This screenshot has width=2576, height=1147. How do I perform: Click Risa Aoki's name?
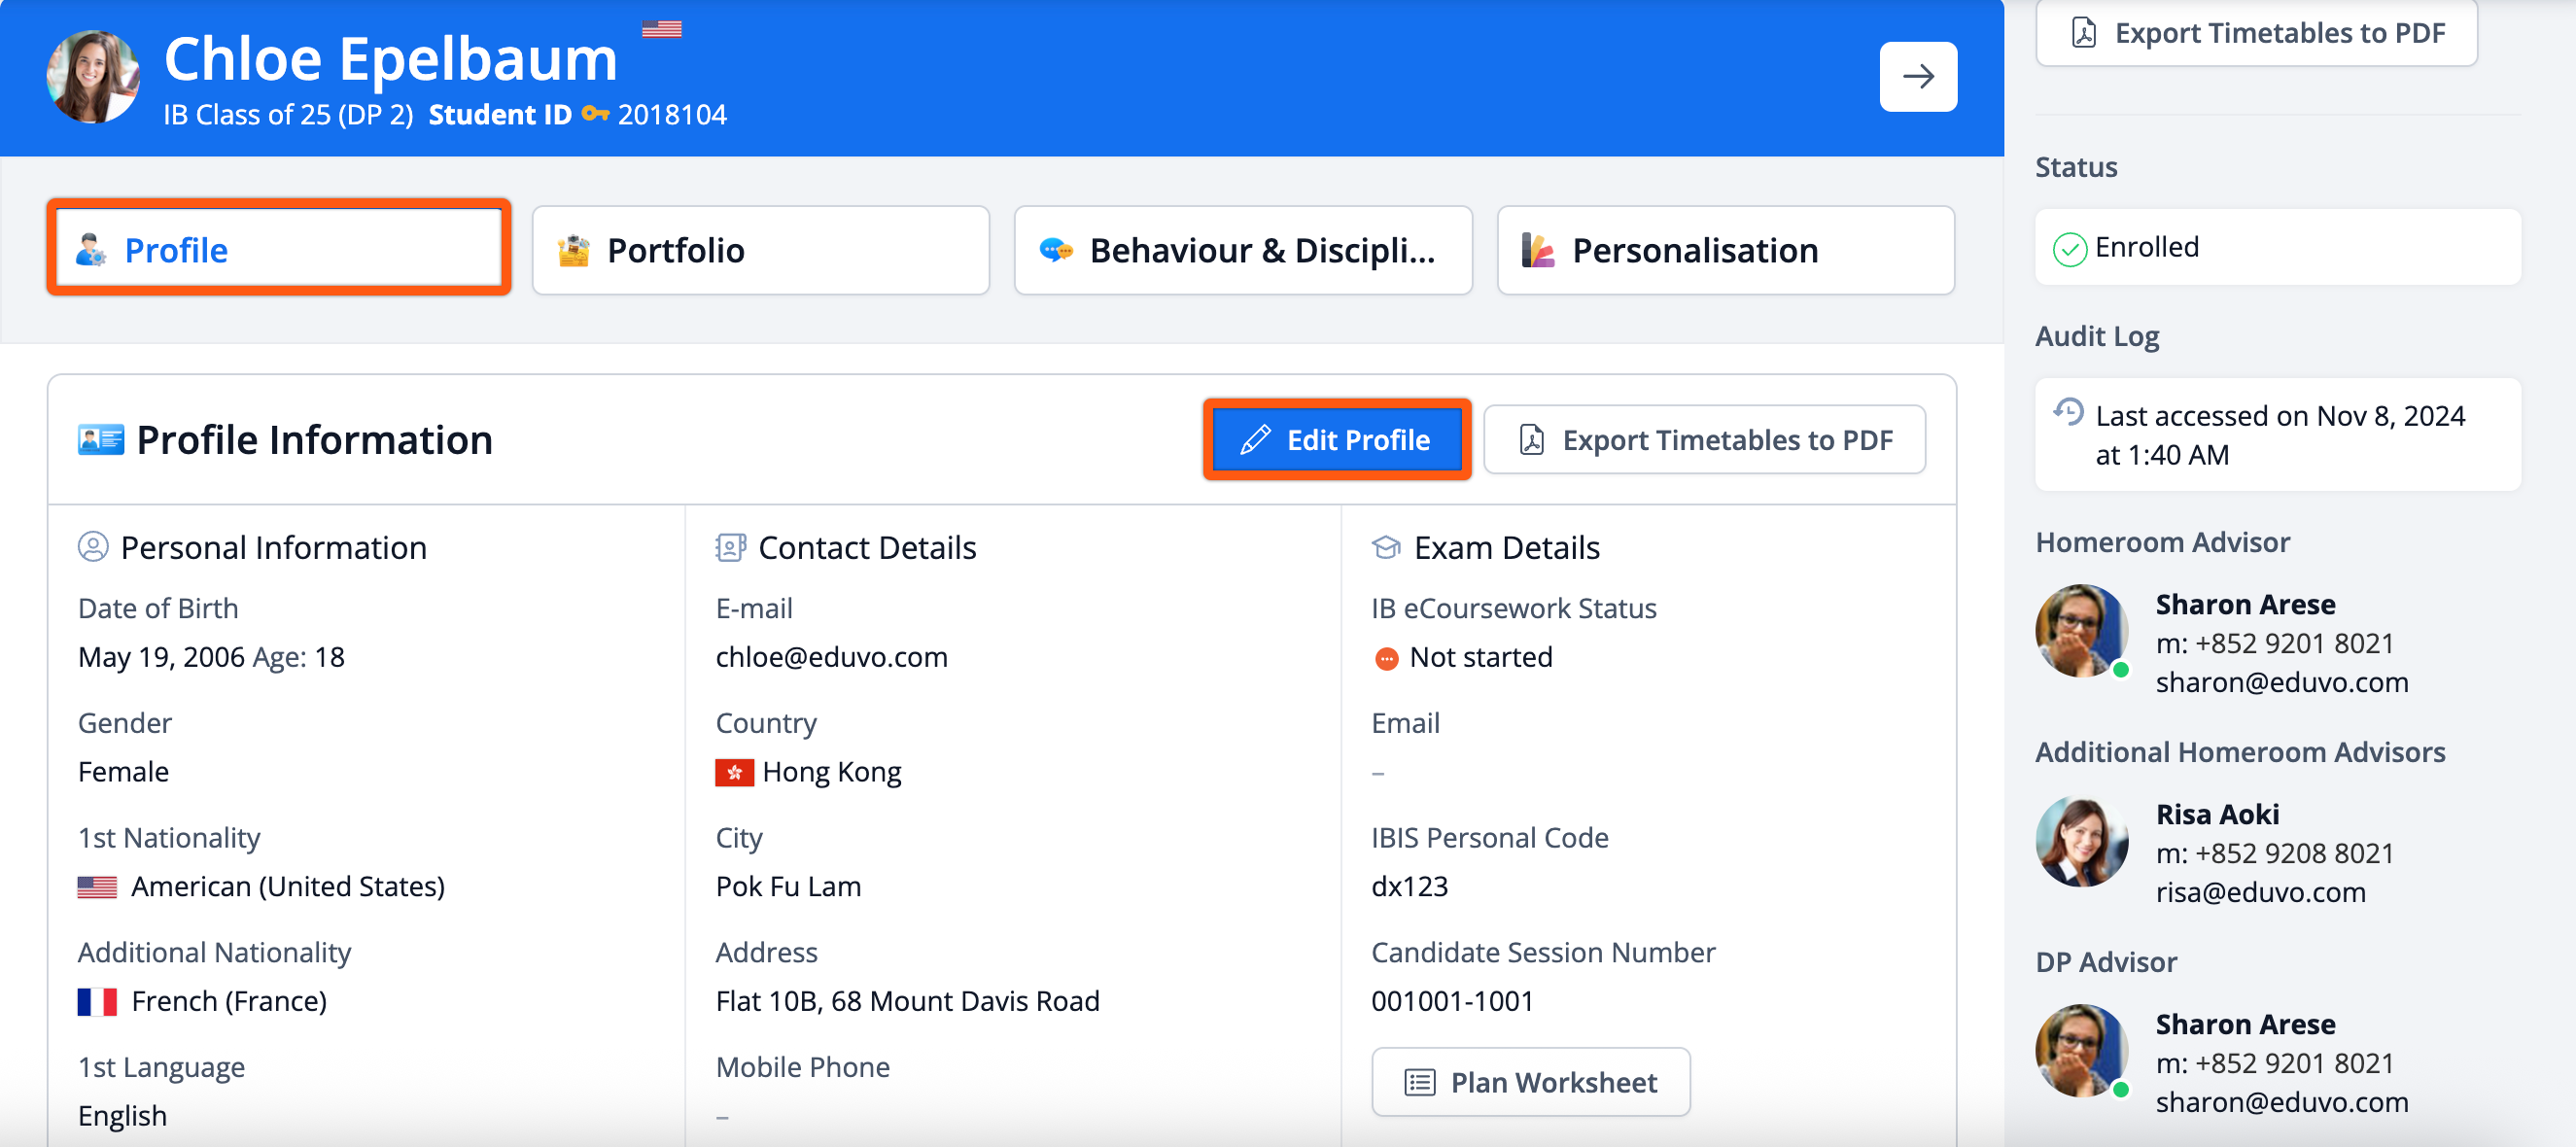click(x=2217, y=814)
